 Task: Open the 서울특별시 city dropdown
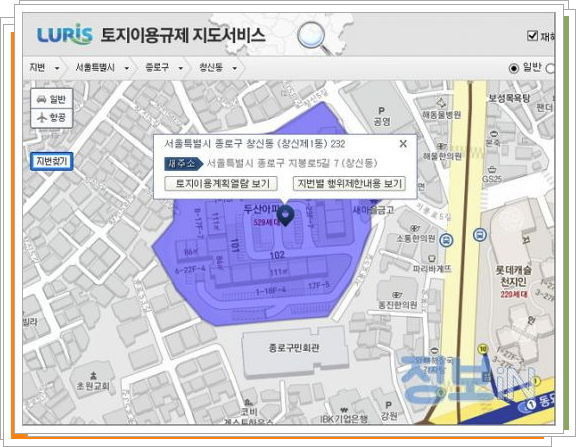tap(102, 68)
